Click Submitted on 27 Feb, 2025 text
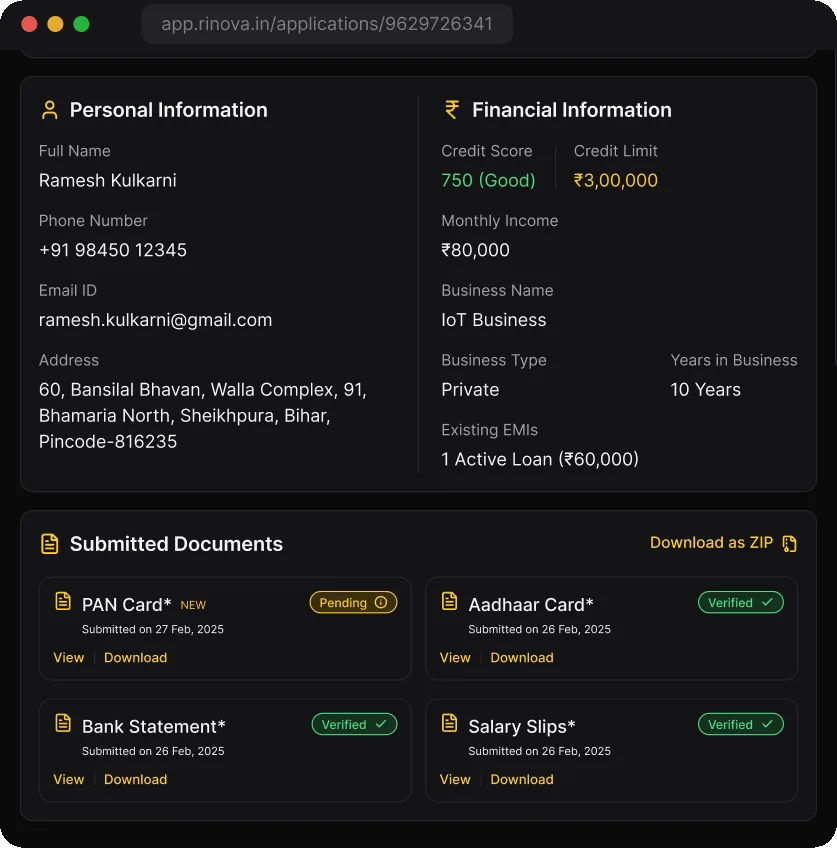The width and height of the screenshot is (837, 848). pos(152,629)
